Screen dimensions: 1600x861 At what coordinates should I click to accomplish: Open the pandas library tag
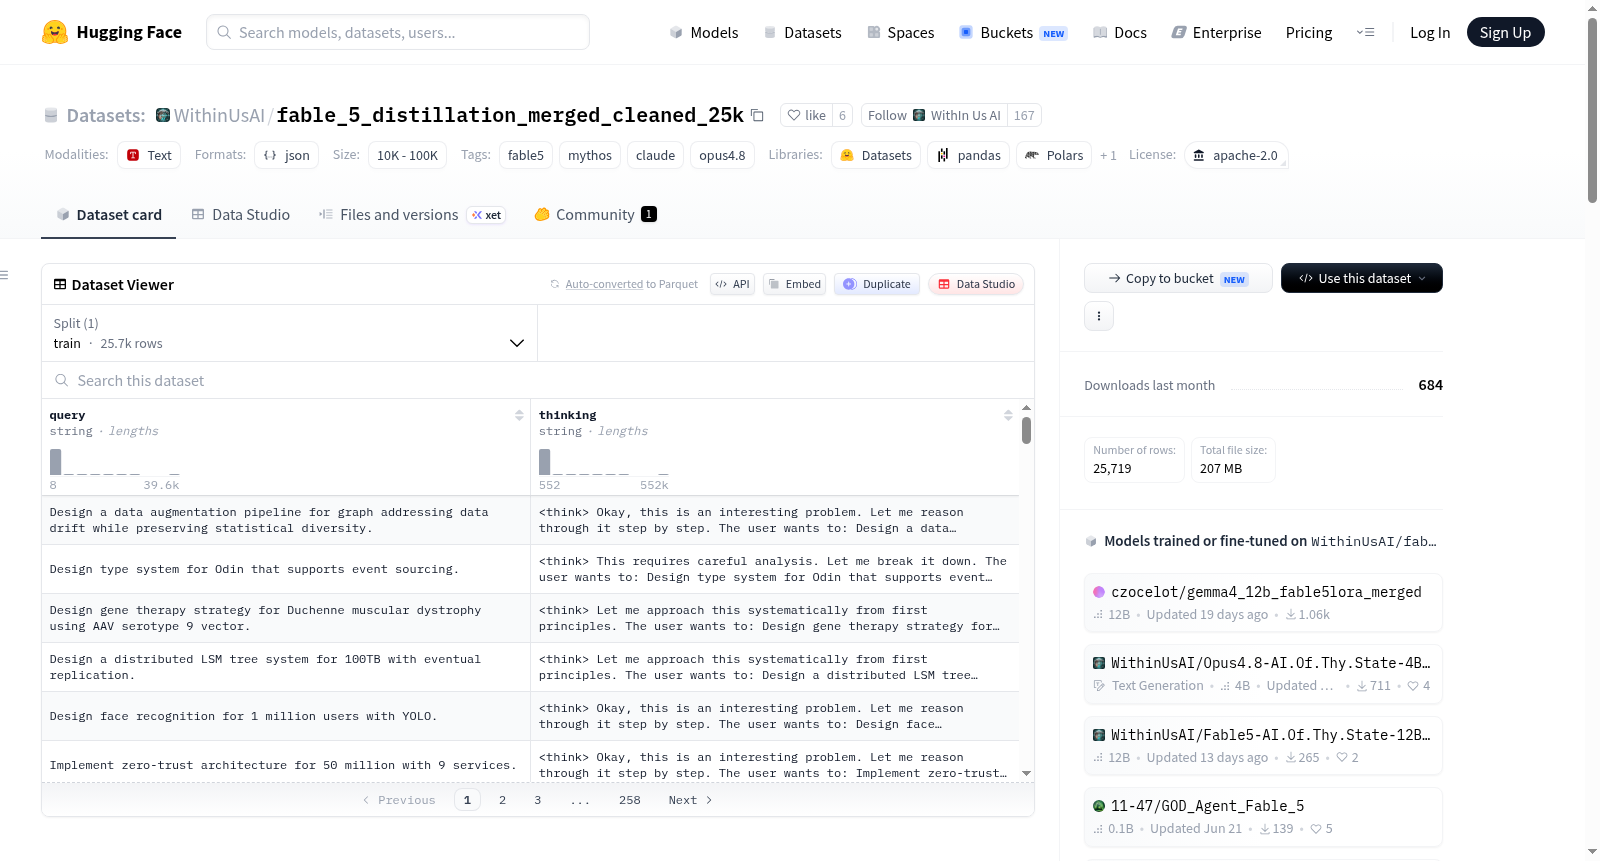[x=968, y=155]
